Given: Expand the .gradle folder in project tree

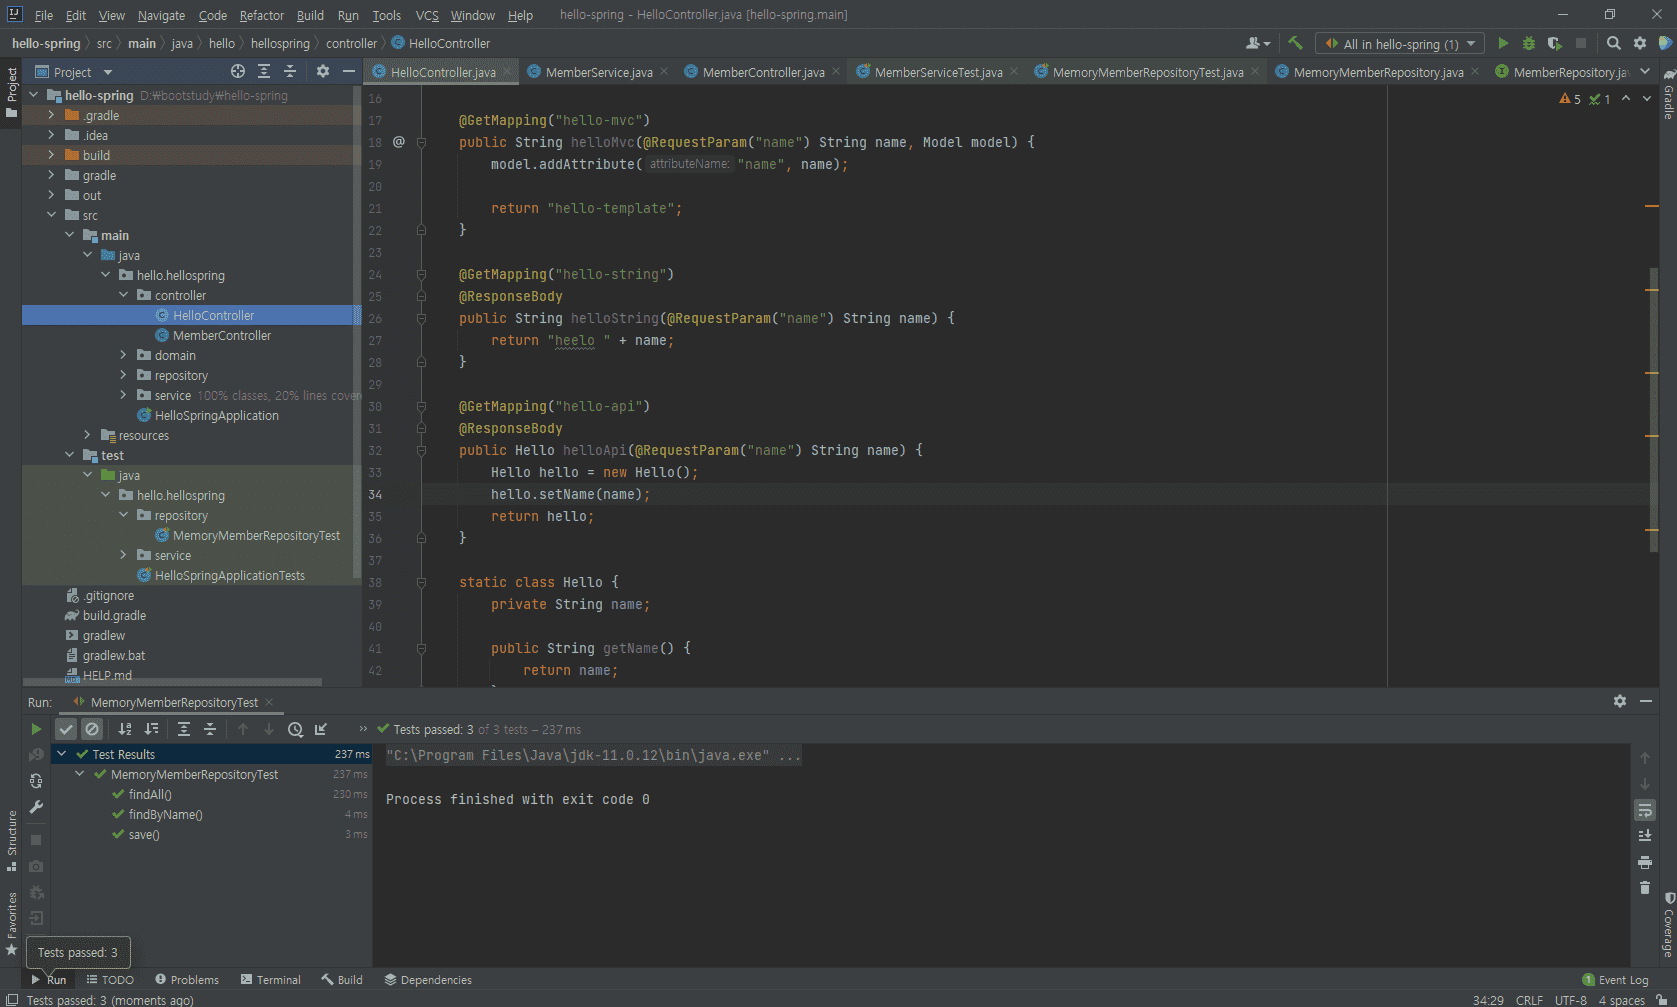Looking at the screenshot, I should pyautogui.click(x=51, y=115).
